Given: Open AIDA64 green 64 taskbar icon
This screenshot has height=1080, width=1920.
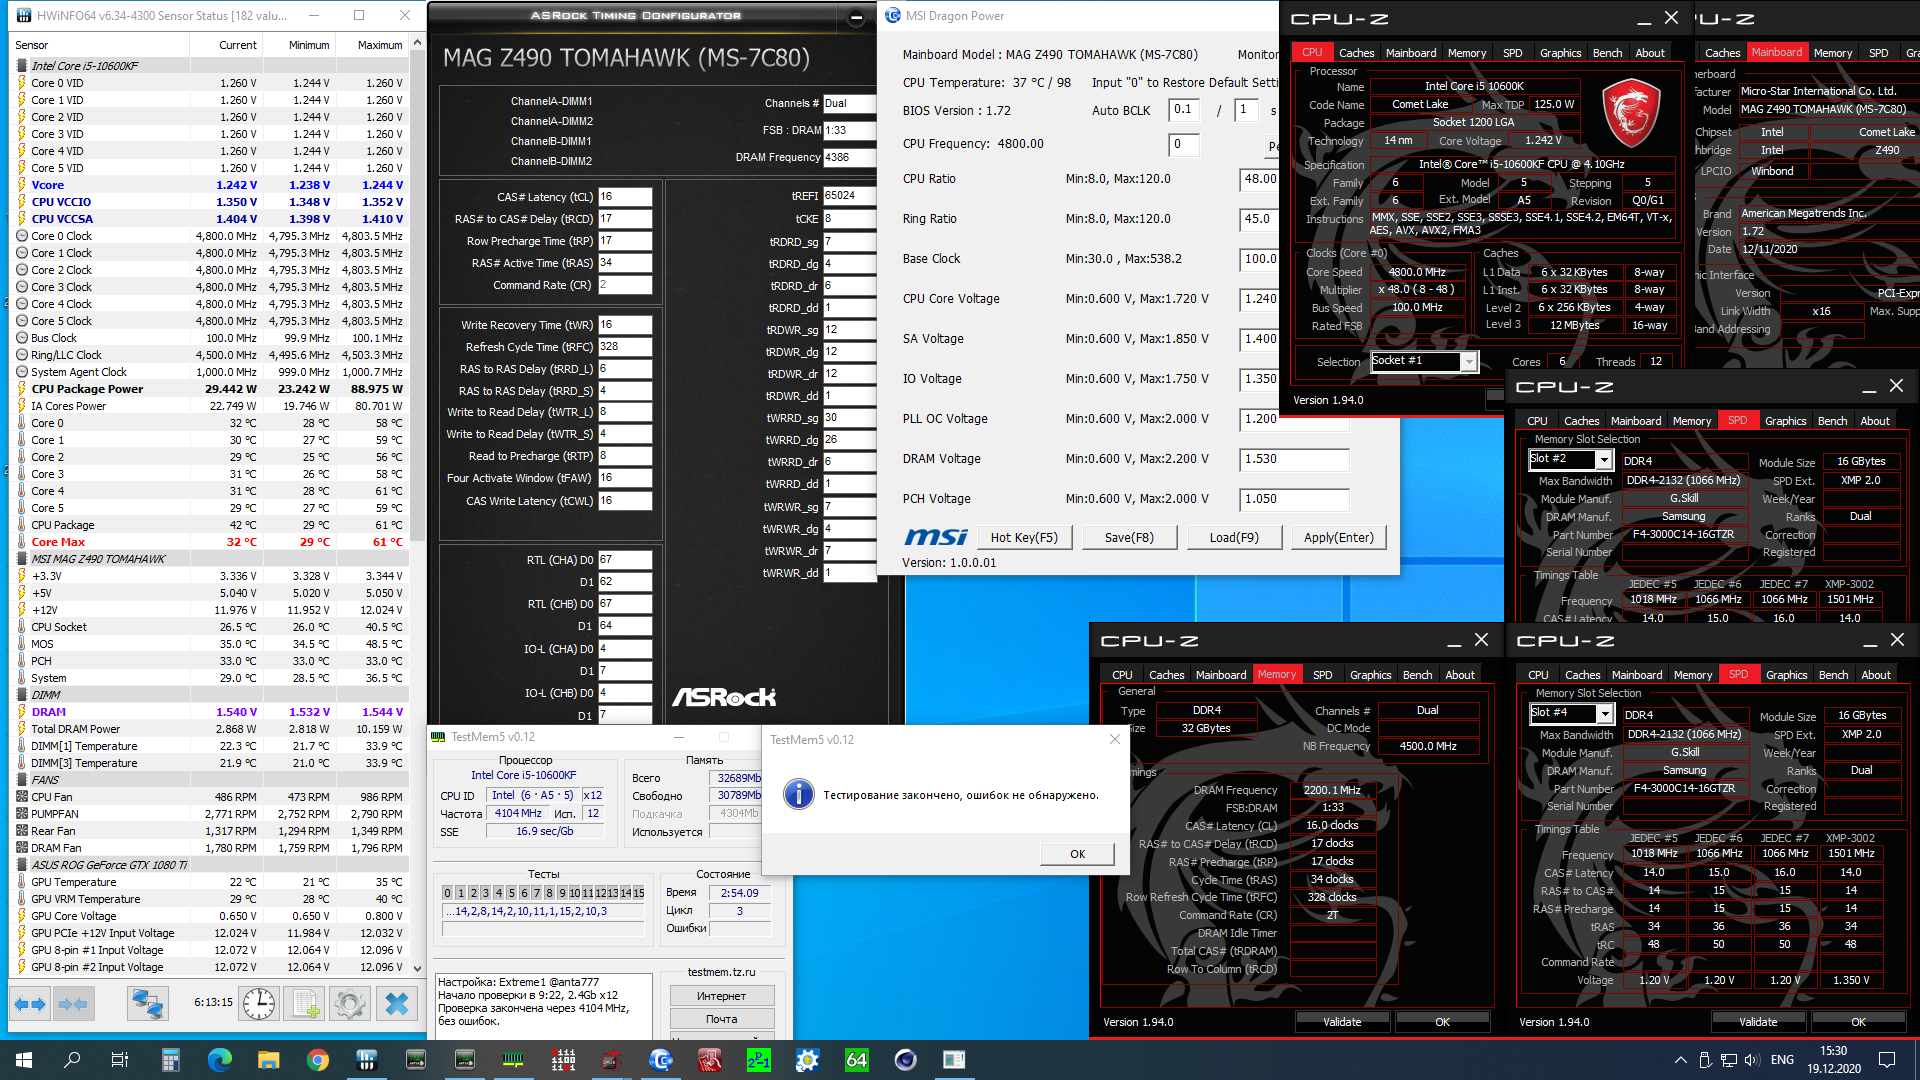Looking at the screenshot, I should click(x=857, y=1060).
